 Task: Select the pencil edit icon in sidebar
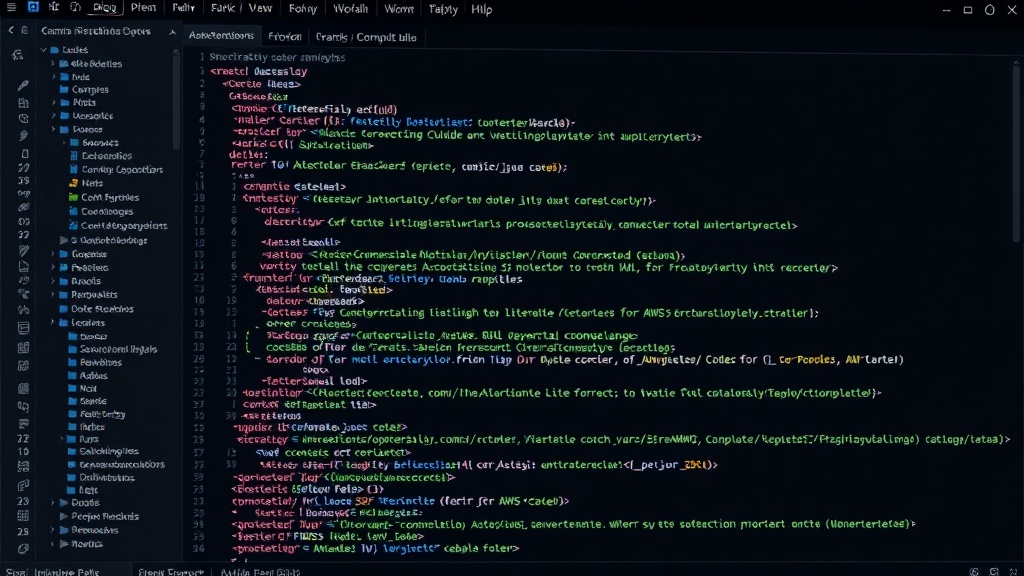coord(23,85)
